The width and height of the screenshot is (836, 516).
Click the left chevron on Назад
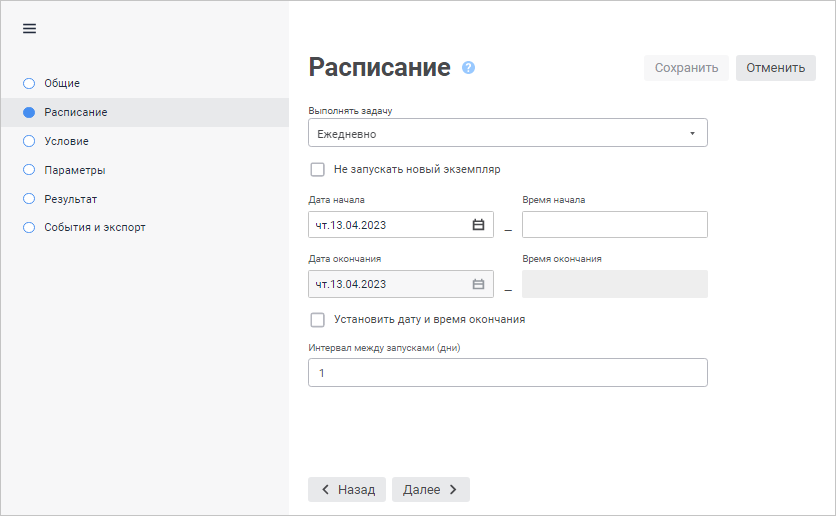pyautogui.click(x=325, y=490)
